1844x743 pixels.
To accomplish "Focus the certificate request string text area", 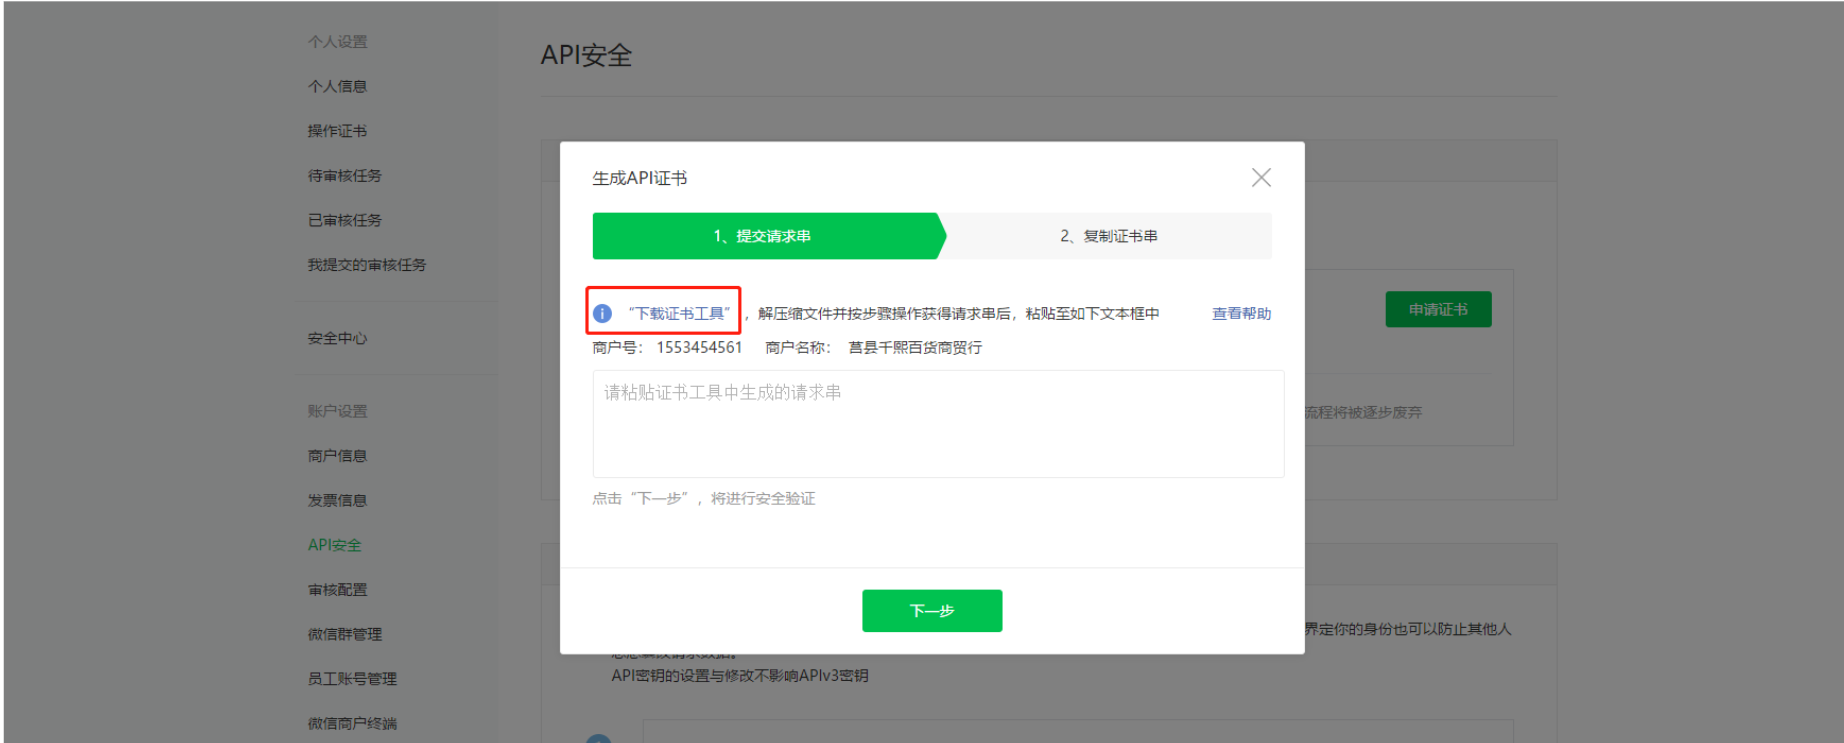I will click(938, 424).
